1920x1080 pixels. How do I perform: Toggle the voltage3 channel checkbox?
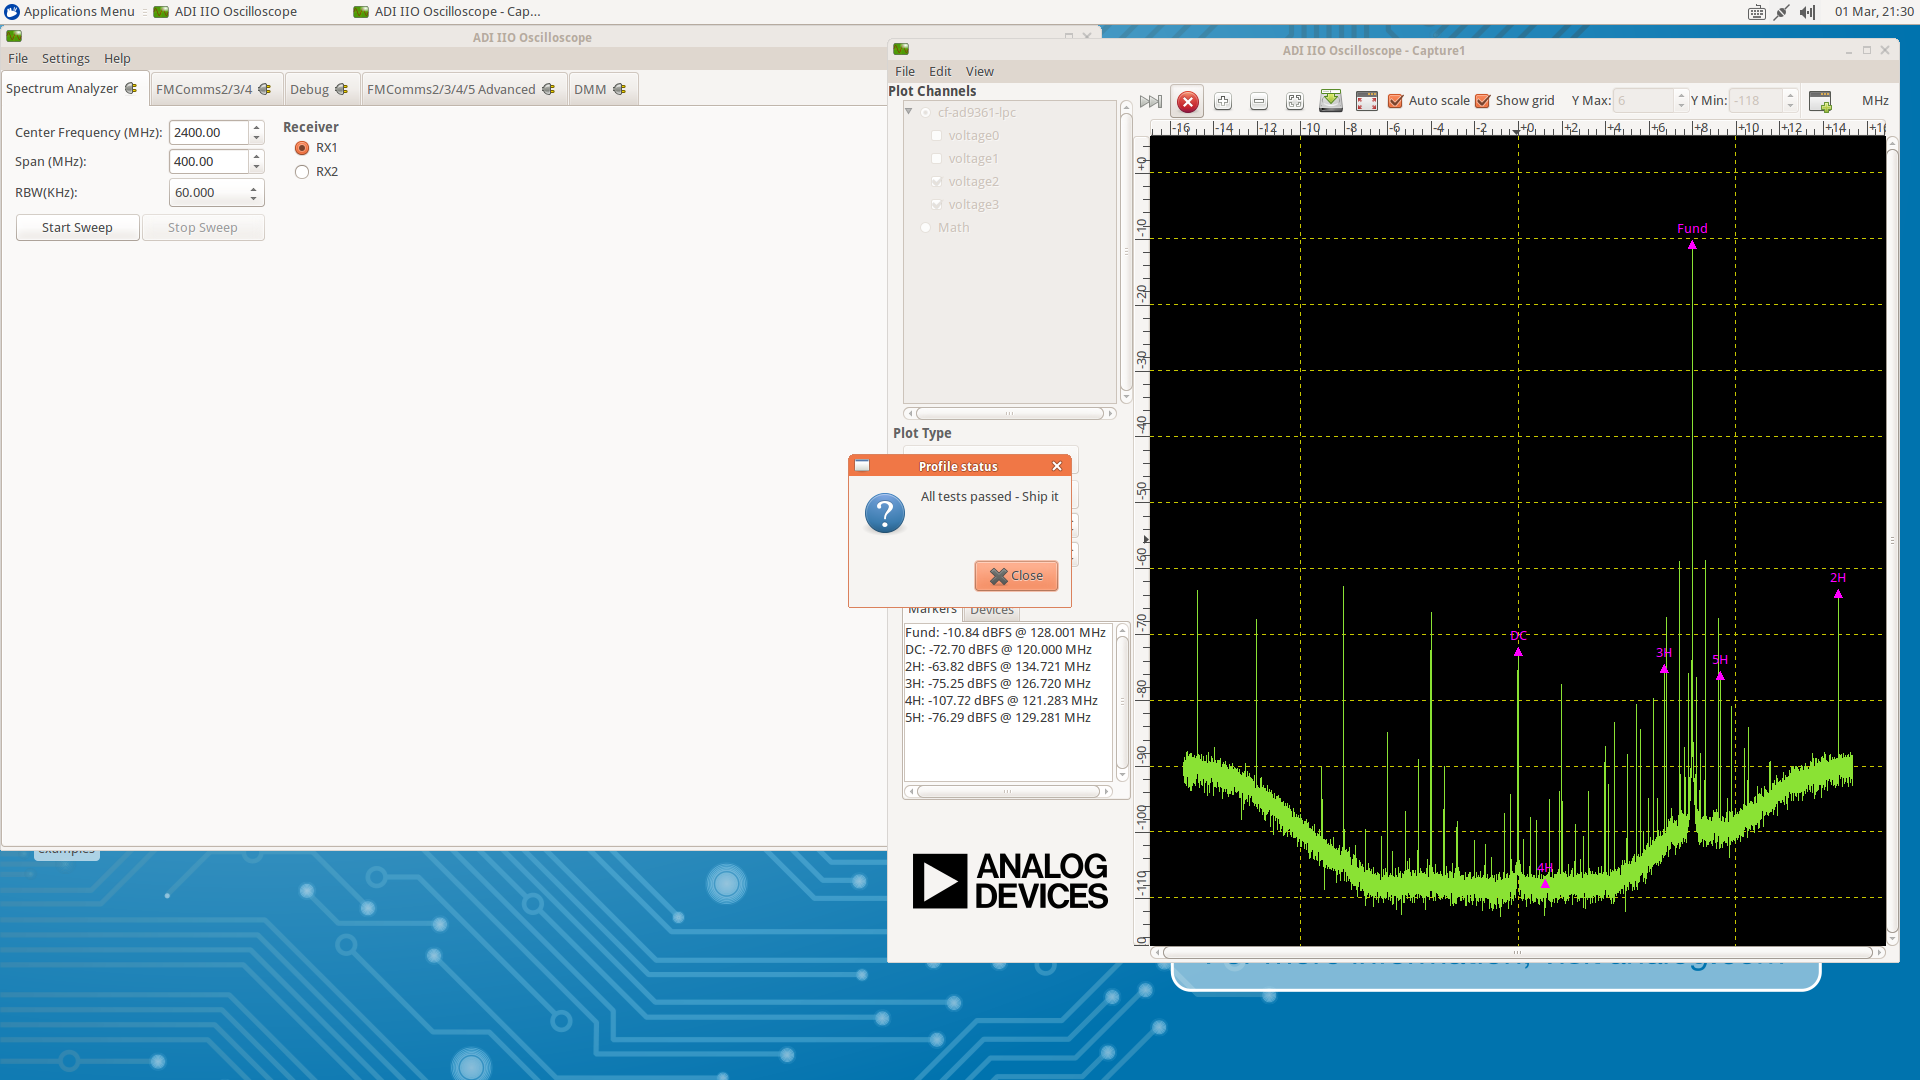pos(937,205)
